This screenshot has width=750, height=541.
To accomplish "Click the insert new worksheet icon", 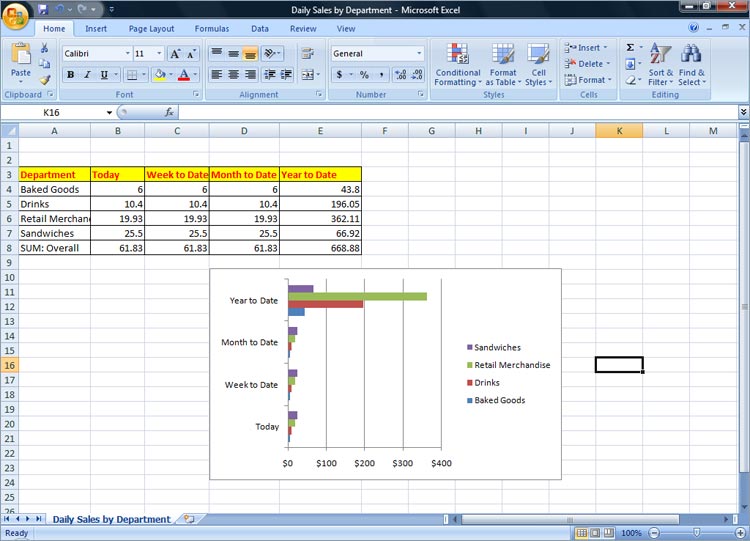I will click(x=188, y=519).
